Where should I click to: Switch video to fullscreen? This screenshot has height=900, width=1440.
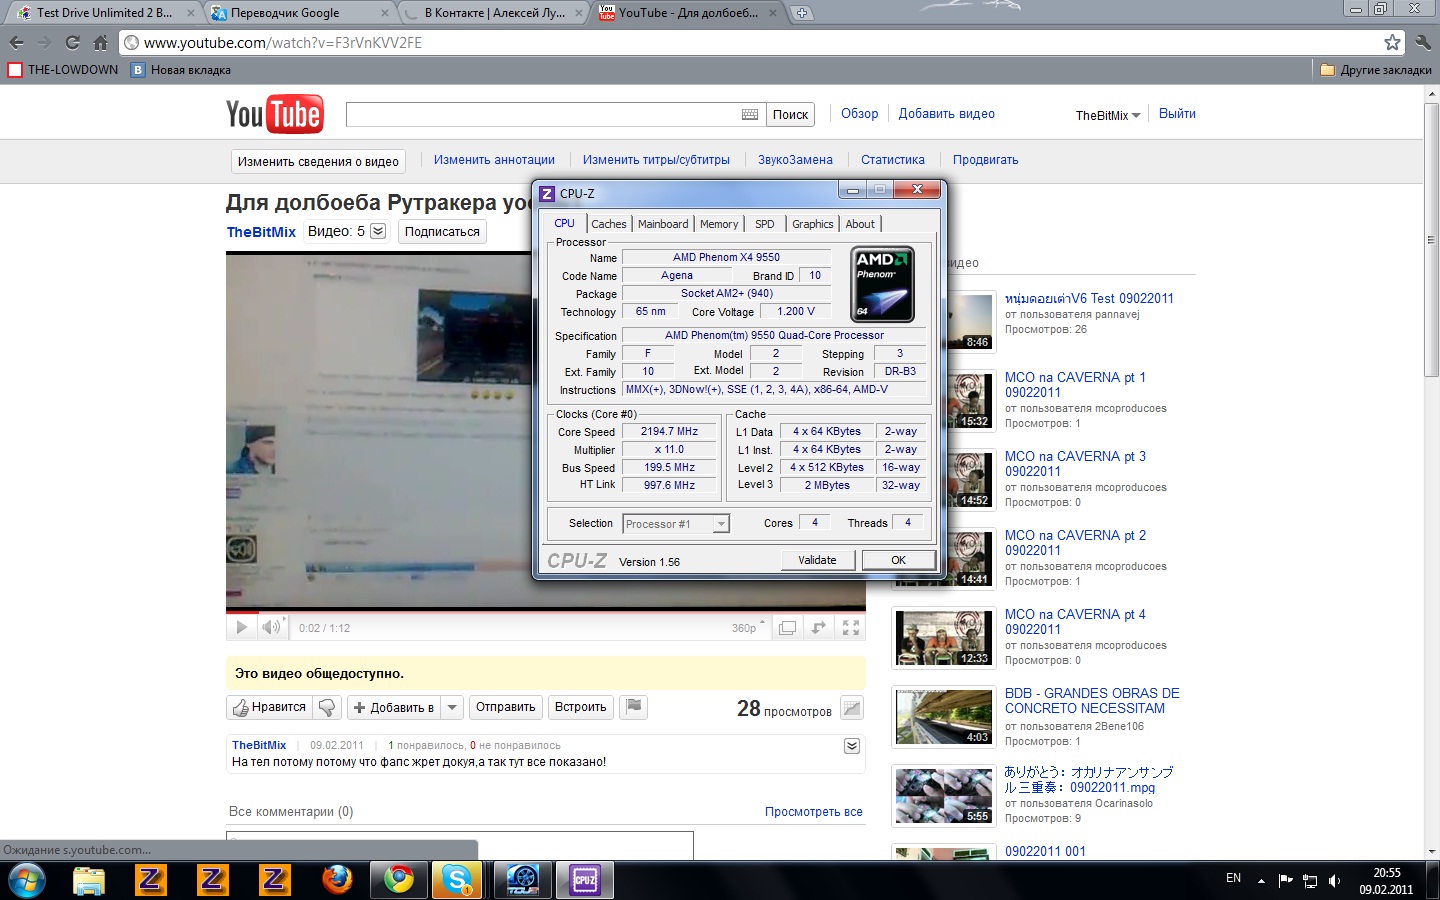click(x=851, y=628)
